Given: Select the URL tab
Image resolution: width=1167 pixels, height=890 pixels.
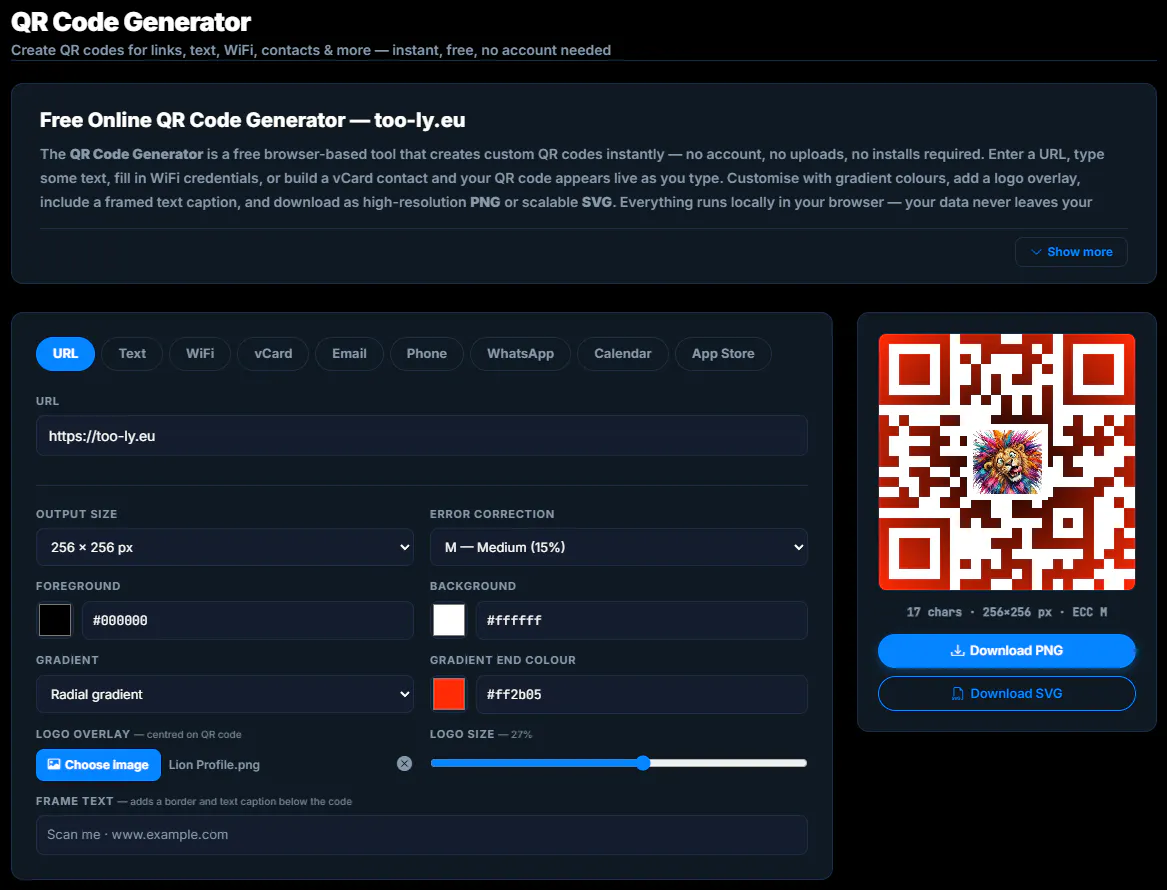Looking at the screenshot, I should point(65,353).
